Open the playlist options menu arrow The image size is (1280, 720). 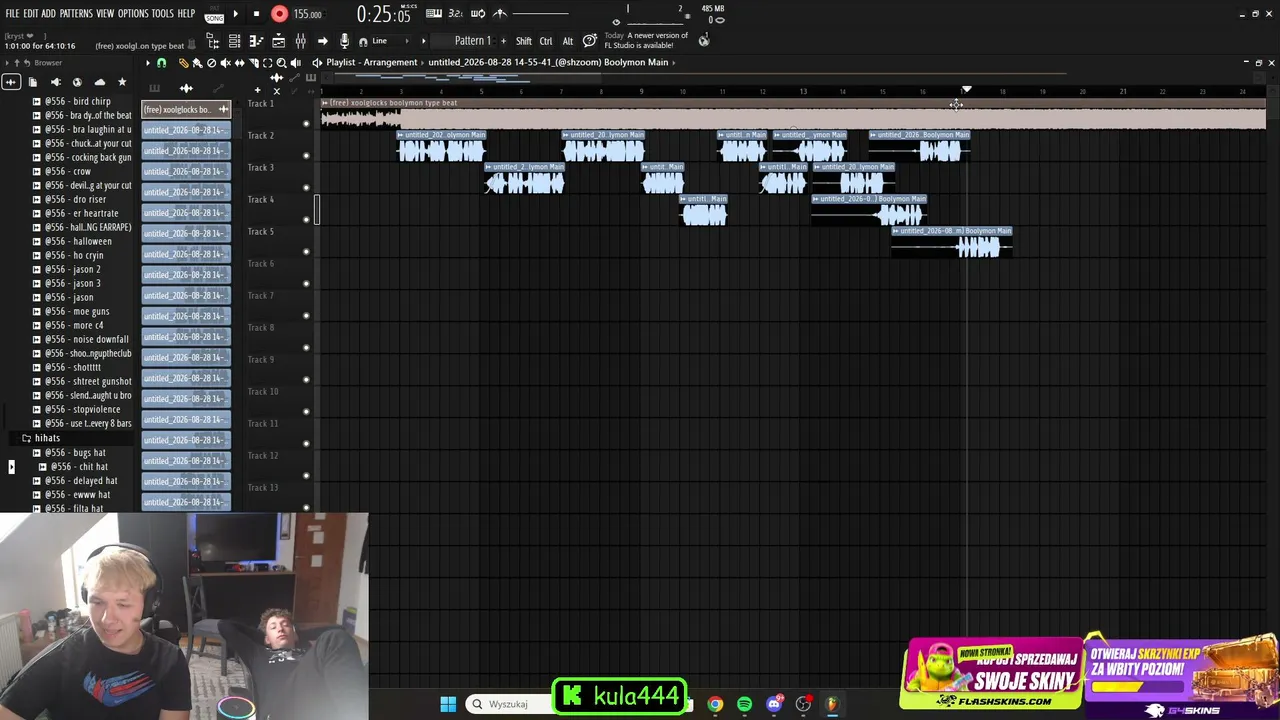pos(147,63)
